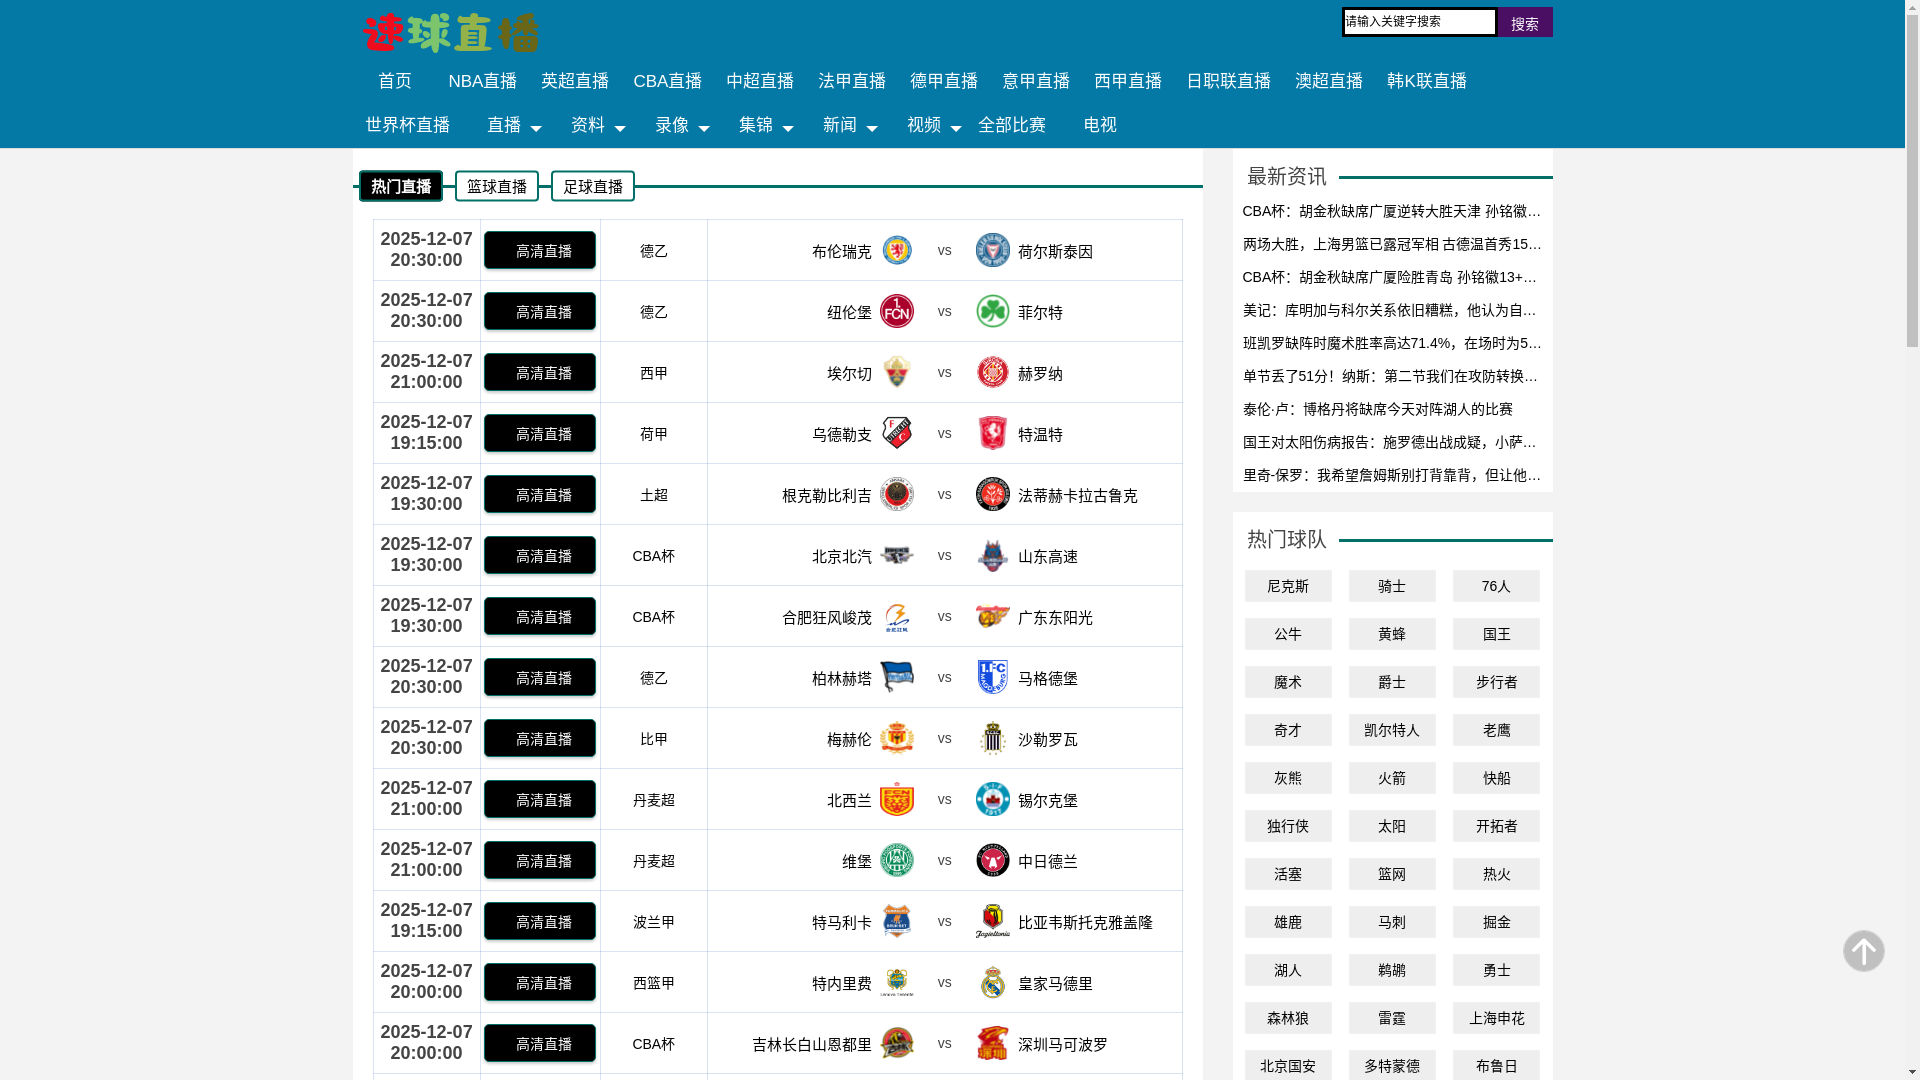Viewport: 1920px width, 1080px height.
Task: Click the Greuther Fürth (菲尔特) green clover logo
Action: click(x=992, y=311)
